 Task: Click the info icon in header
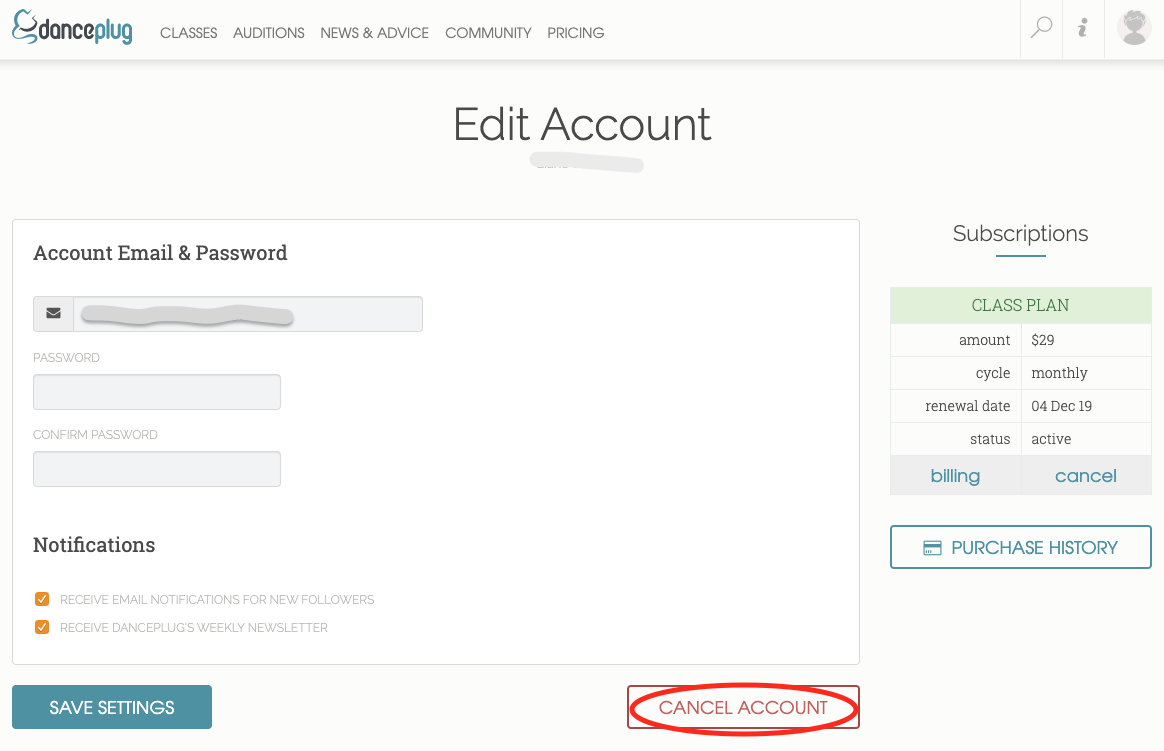(1082, 28)
